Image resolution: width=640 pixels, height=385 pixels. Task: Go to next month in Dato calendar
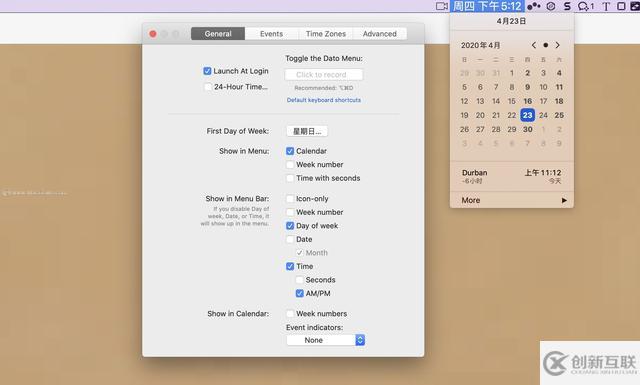[x=558, y=45]
